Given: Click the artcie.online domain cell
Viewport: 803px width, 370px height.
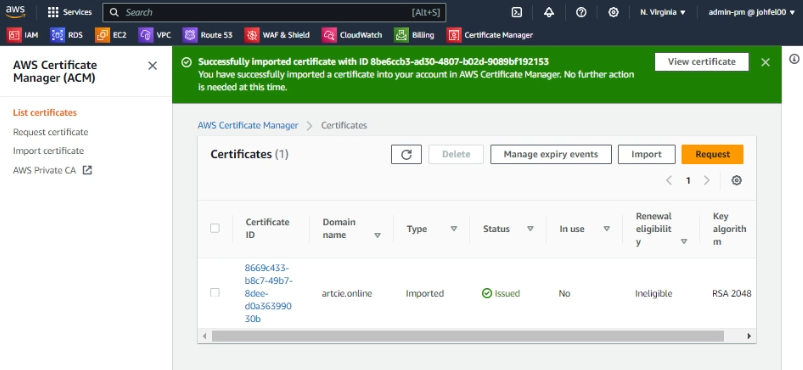Looking at the screenshot, I should (347, 294).
